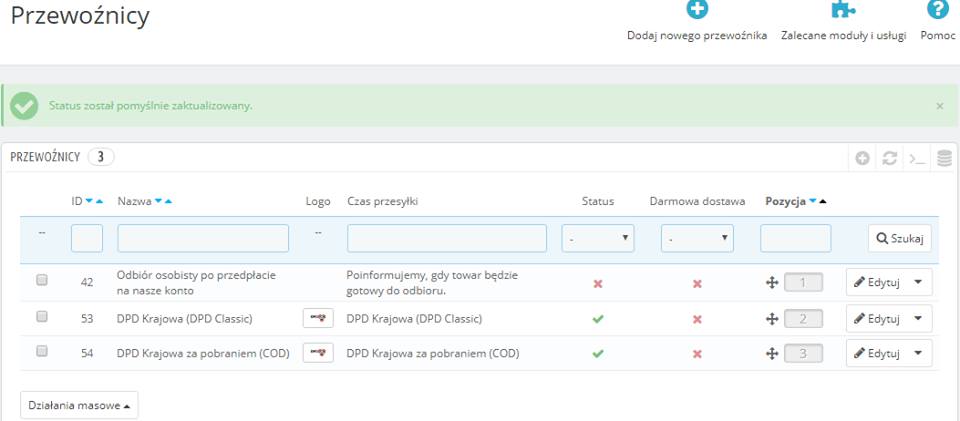Viewport: 960px width, 421px height.
Task: Sort ID column ascending
Action: coord(99,201)
